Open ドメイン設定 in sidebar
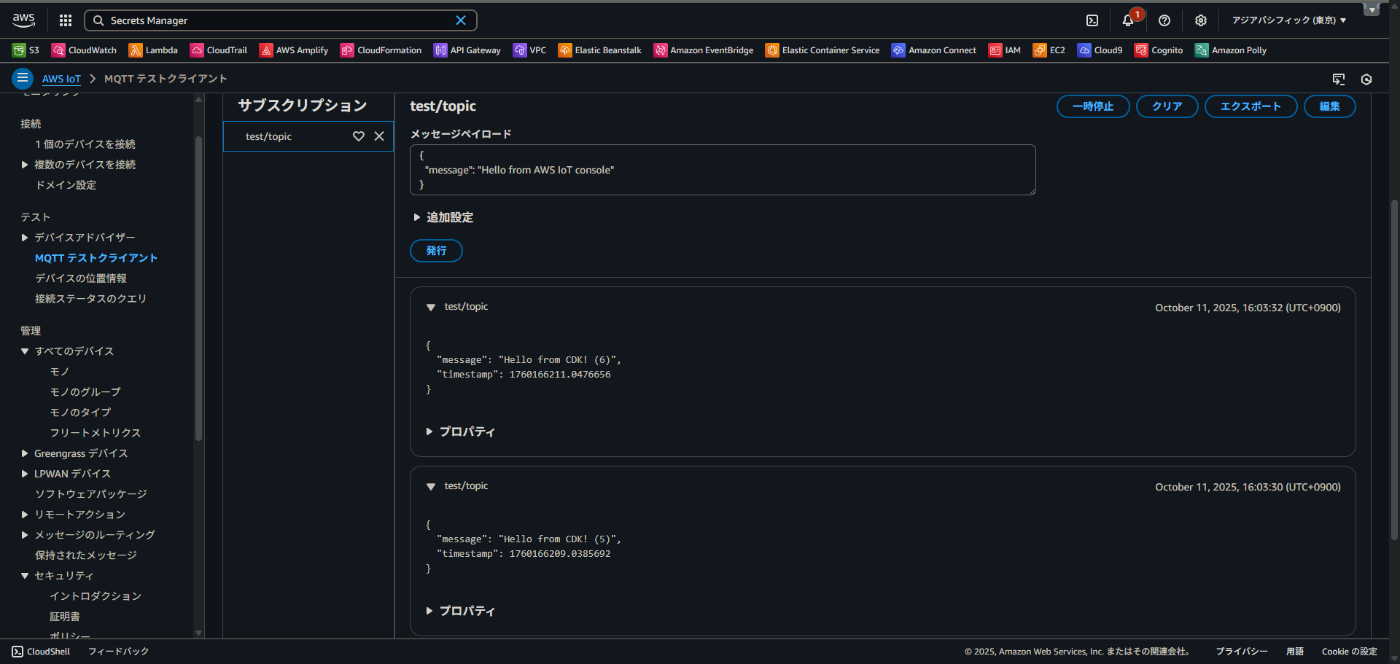This screenshot has height=664, width=1400. [65, 185]
